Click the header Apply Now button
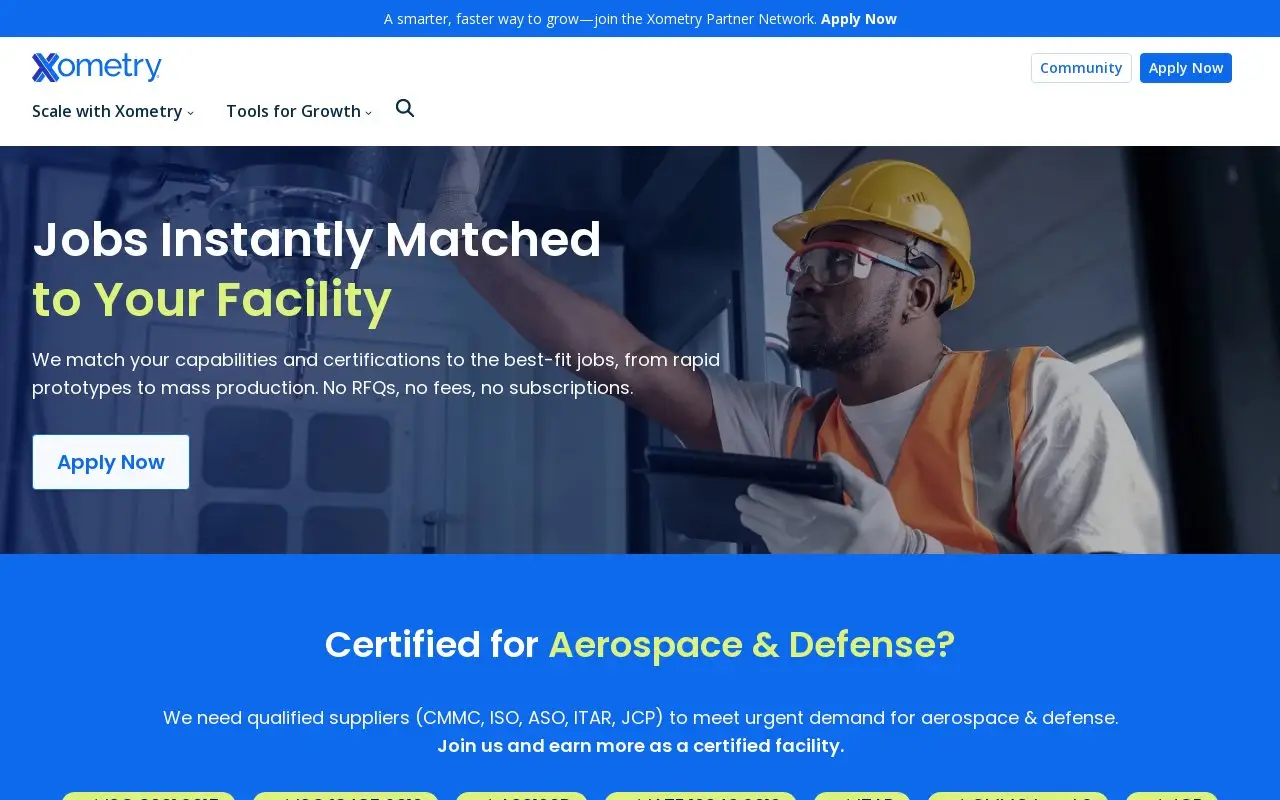The width and height of the screenshot is (1280, 800). tap(1186, 68)
